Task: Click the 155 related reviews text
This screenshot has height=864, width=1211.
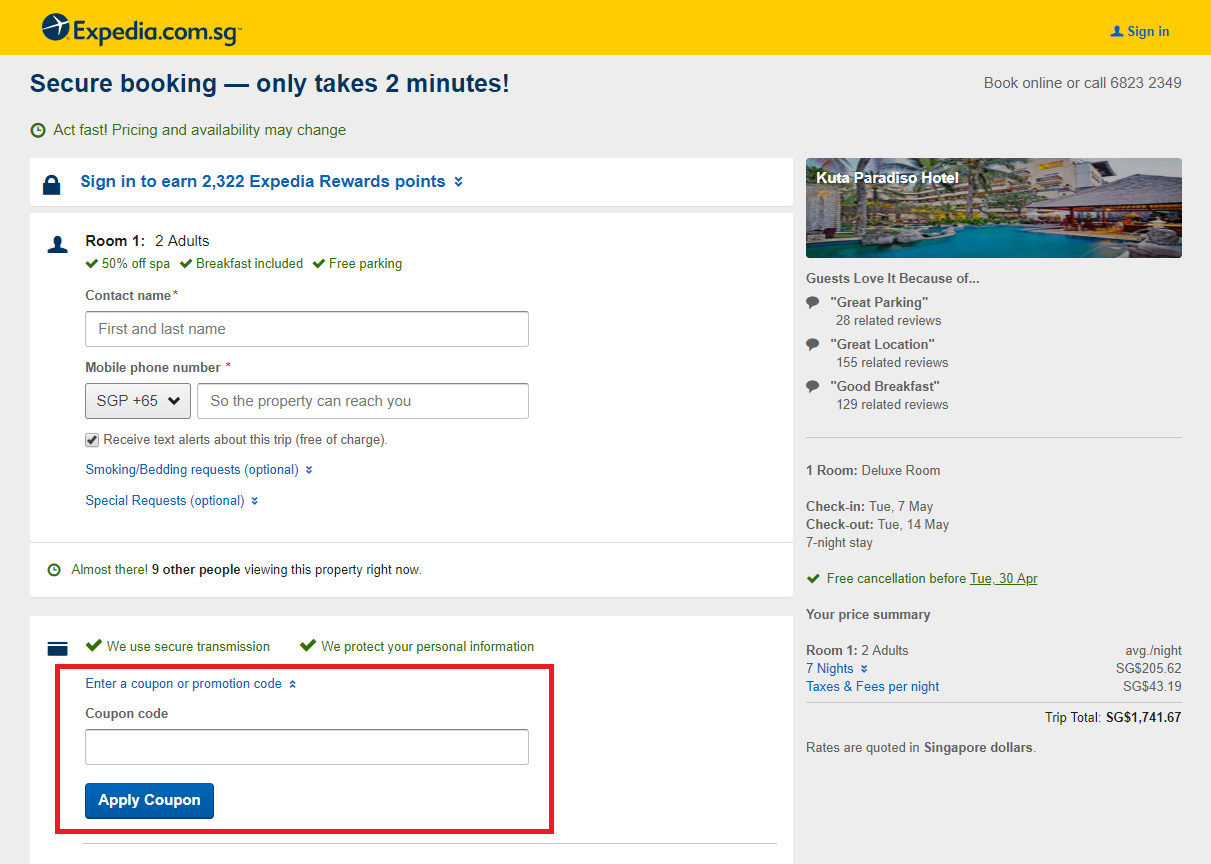Action: click(x=892, y=363)
